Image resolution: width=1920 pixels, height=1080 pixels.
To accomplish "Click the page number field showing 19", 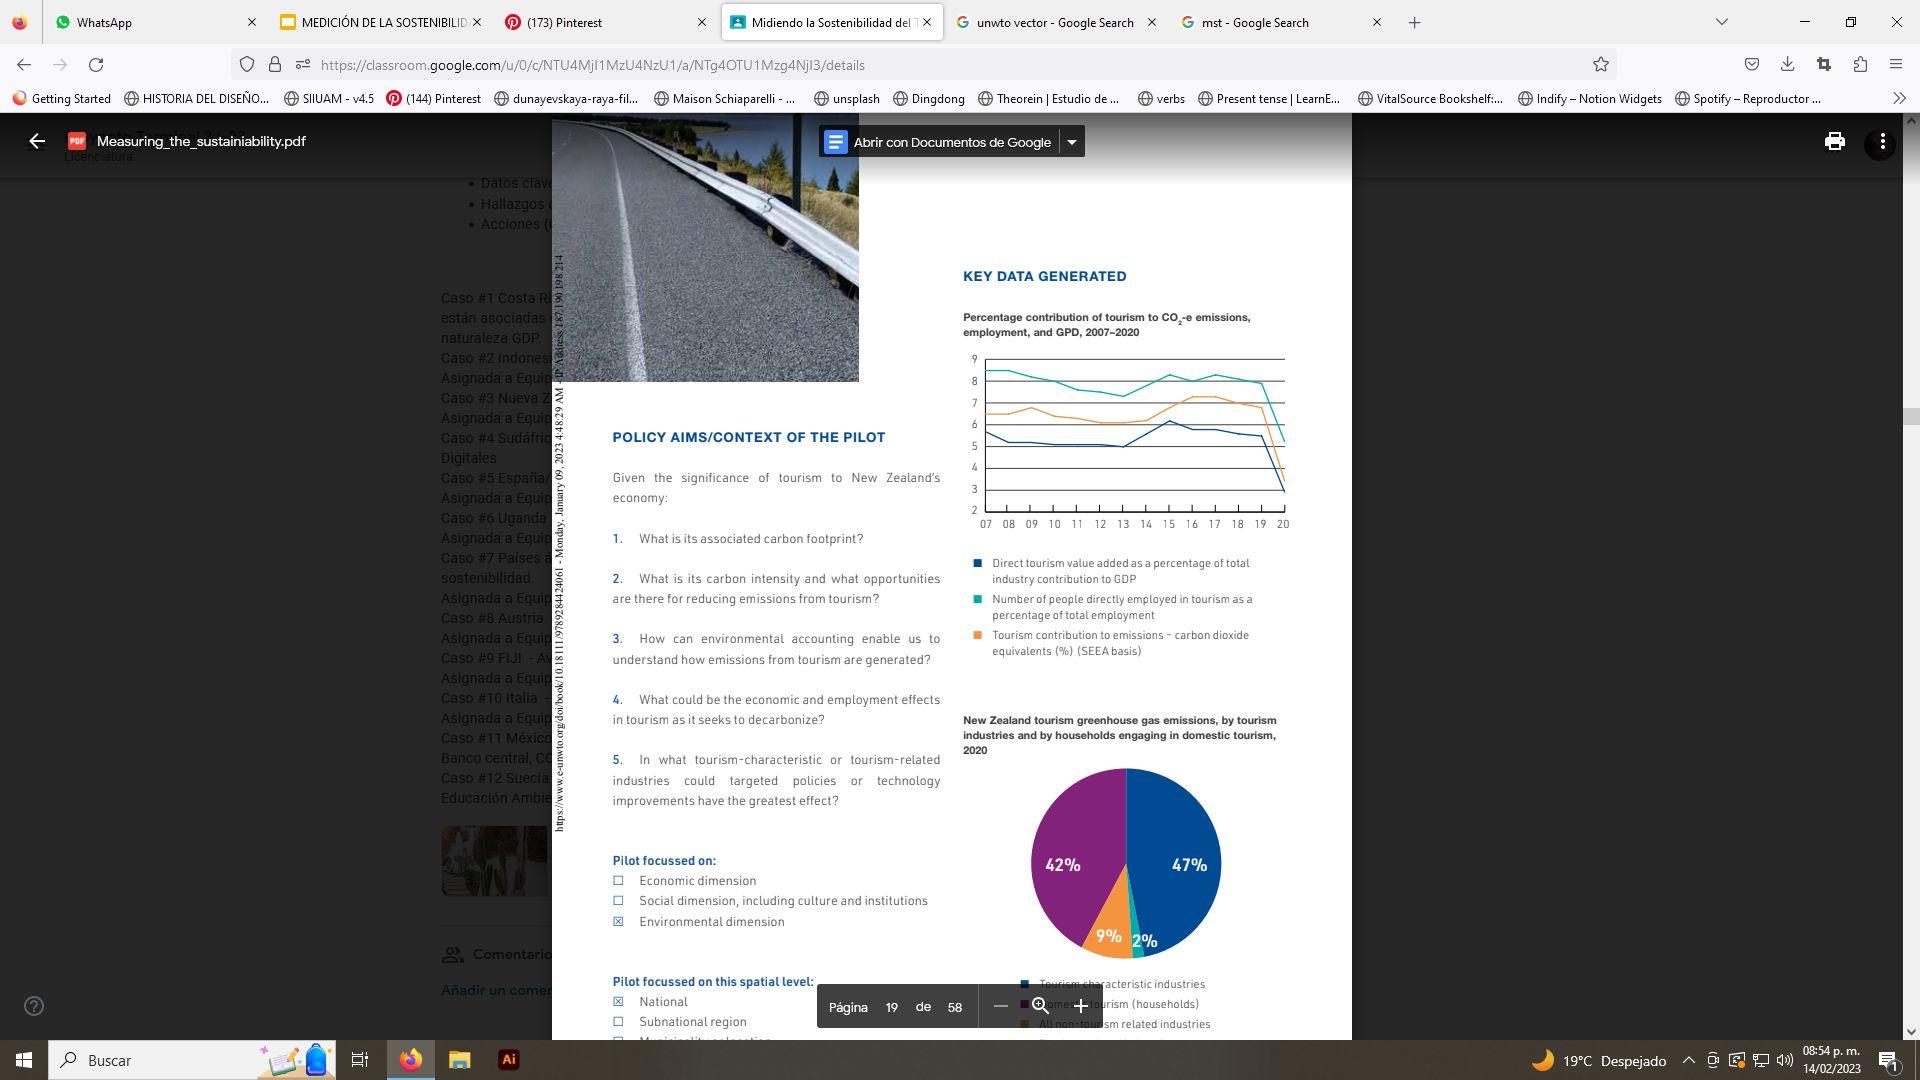I will pyautogui.click(x=891, y=1007).
